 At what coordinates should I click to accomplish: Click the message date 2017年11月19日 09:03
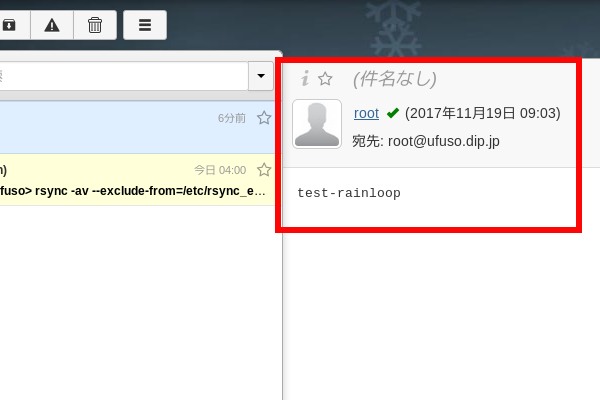coord(482,113)
